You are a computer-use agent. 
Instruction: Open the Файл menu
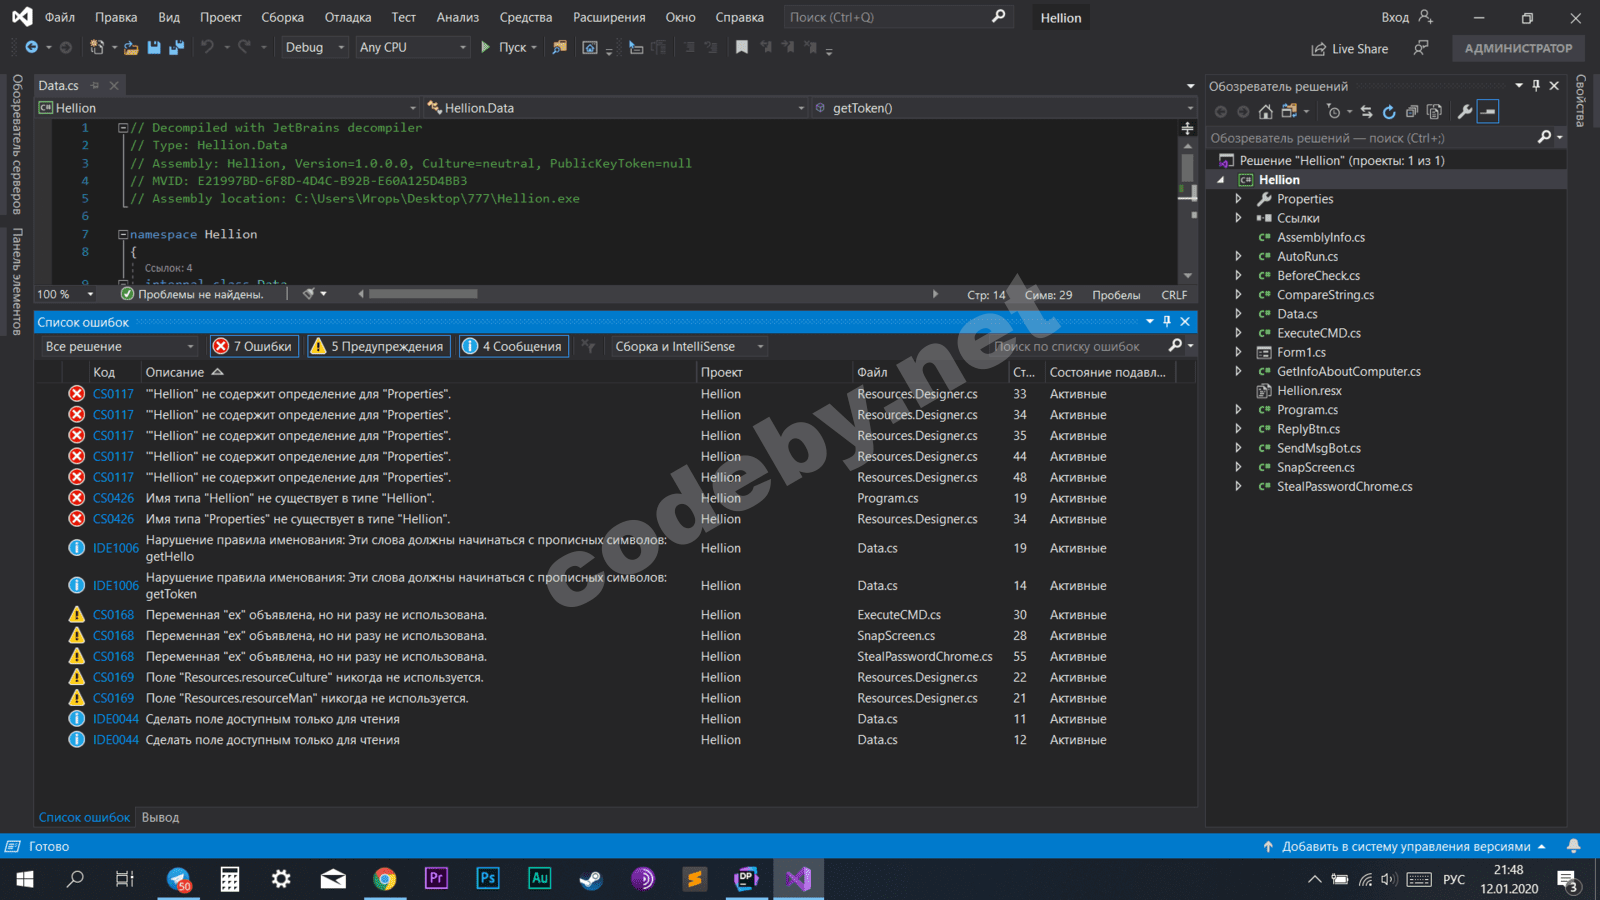[60, 17]
